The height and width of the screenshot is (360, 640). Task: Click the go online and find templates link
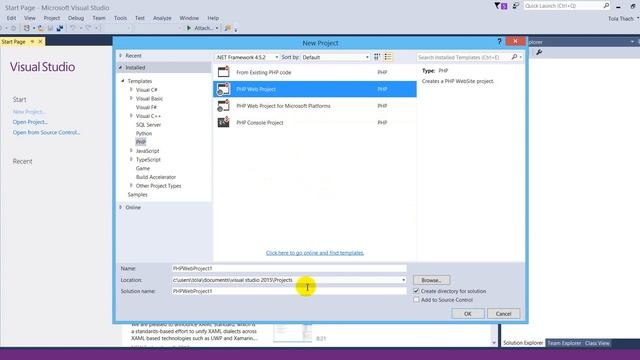pos(315,253)
